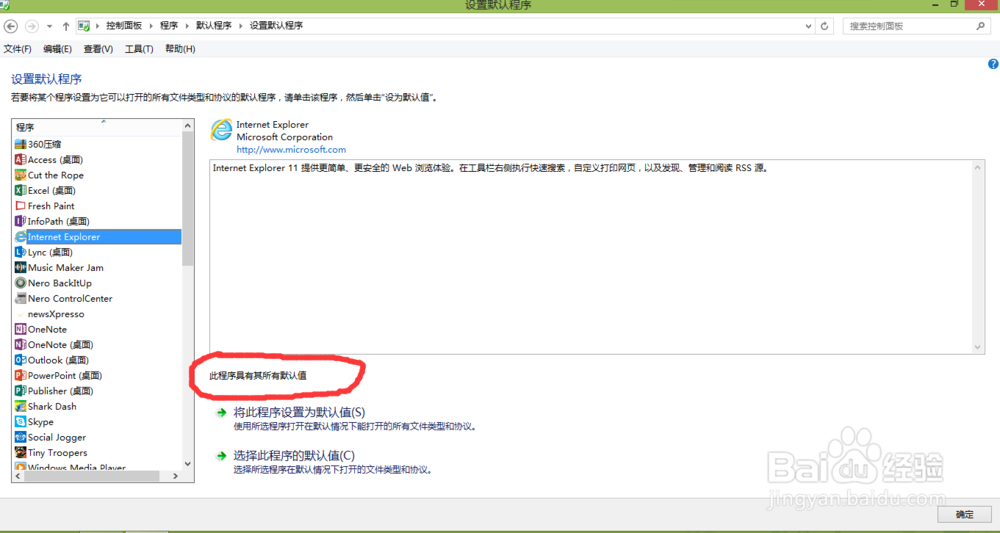Image resolution: width=1000 pixels, height=533 pixels.
Task: Expand the 默认程序 breadcrumb arrow
Action: click(241, 26)
